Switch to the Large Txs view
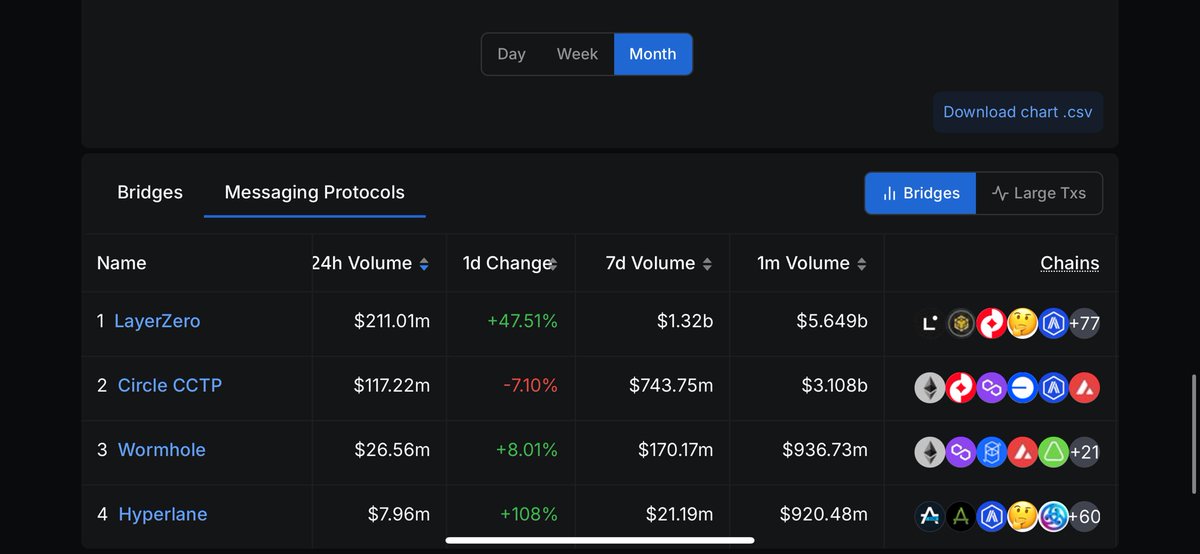Viewport: 1200px width, 554px height. [x=1039, y=193]
